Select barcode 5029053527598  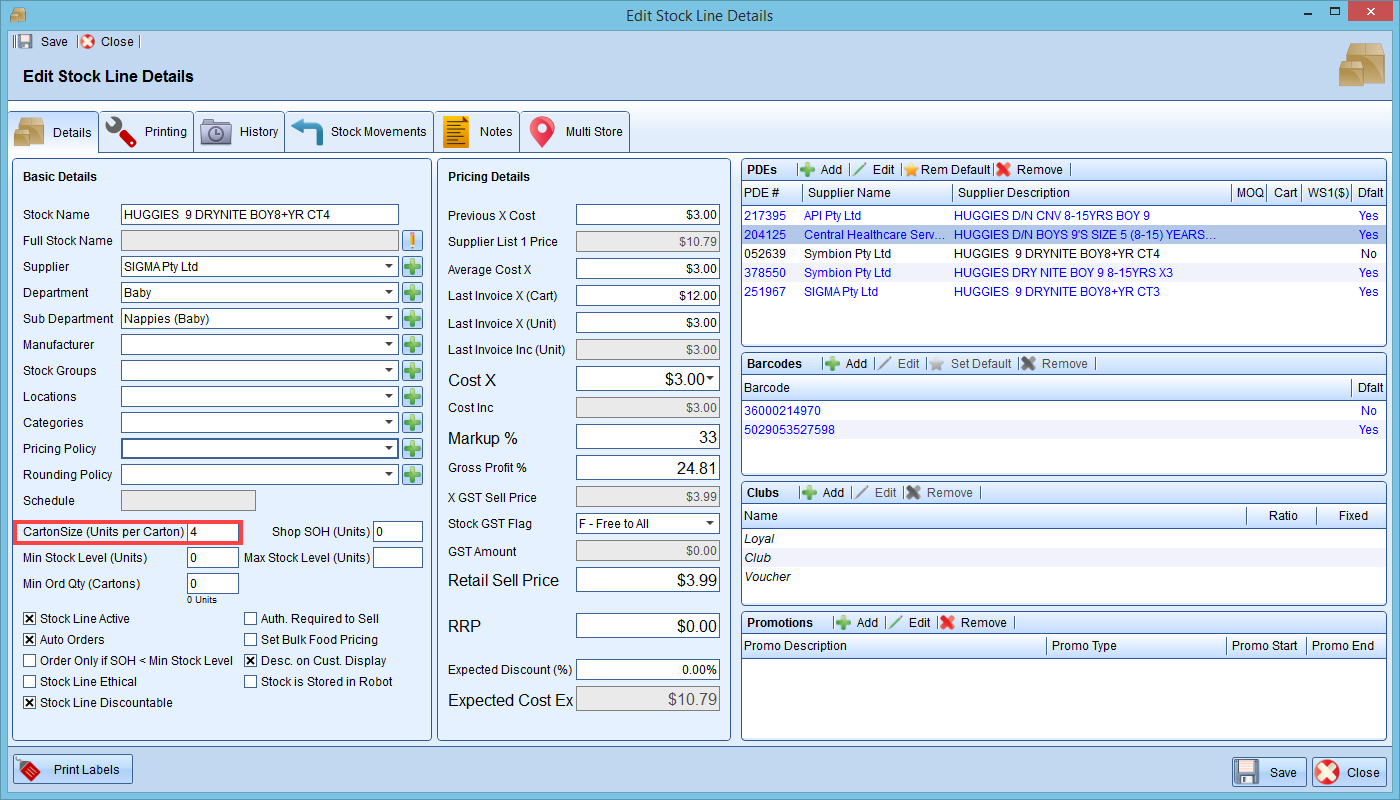point(1063,430)
